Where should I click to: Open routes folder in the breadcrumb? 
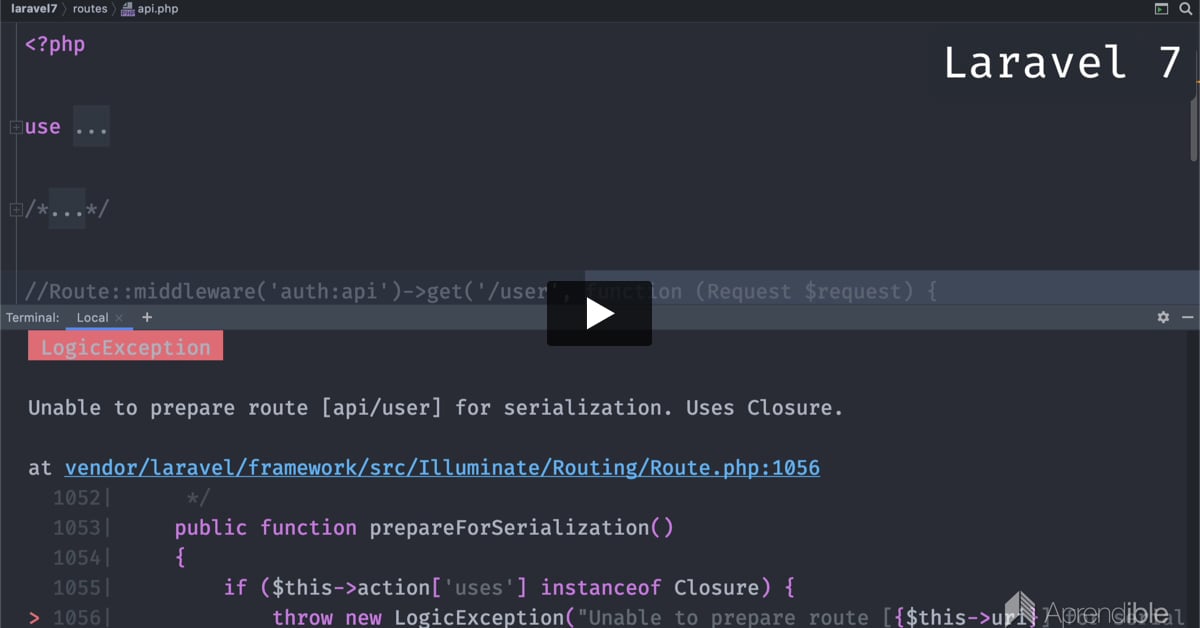point(90,8)
